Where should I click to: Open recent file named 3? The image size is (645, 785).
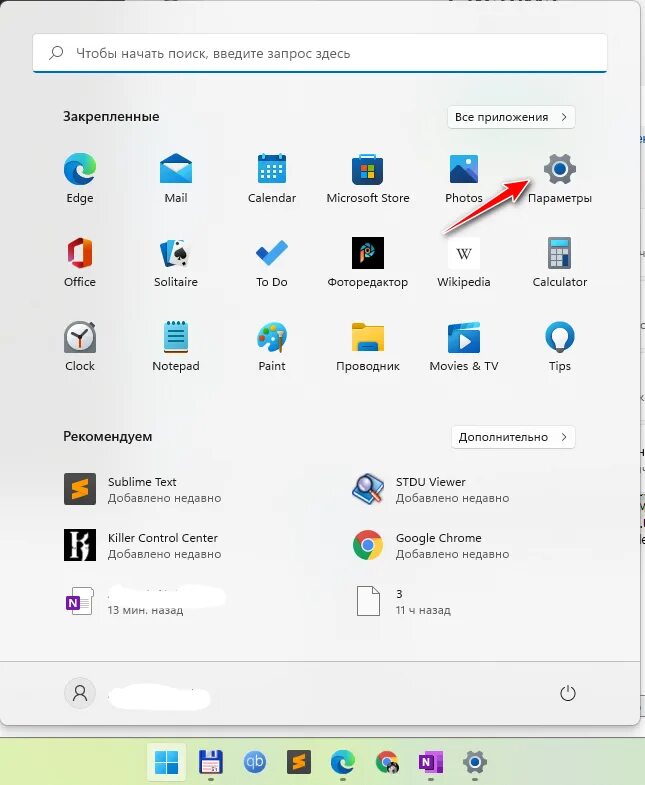pyautogui.click(x=403, y=601)
